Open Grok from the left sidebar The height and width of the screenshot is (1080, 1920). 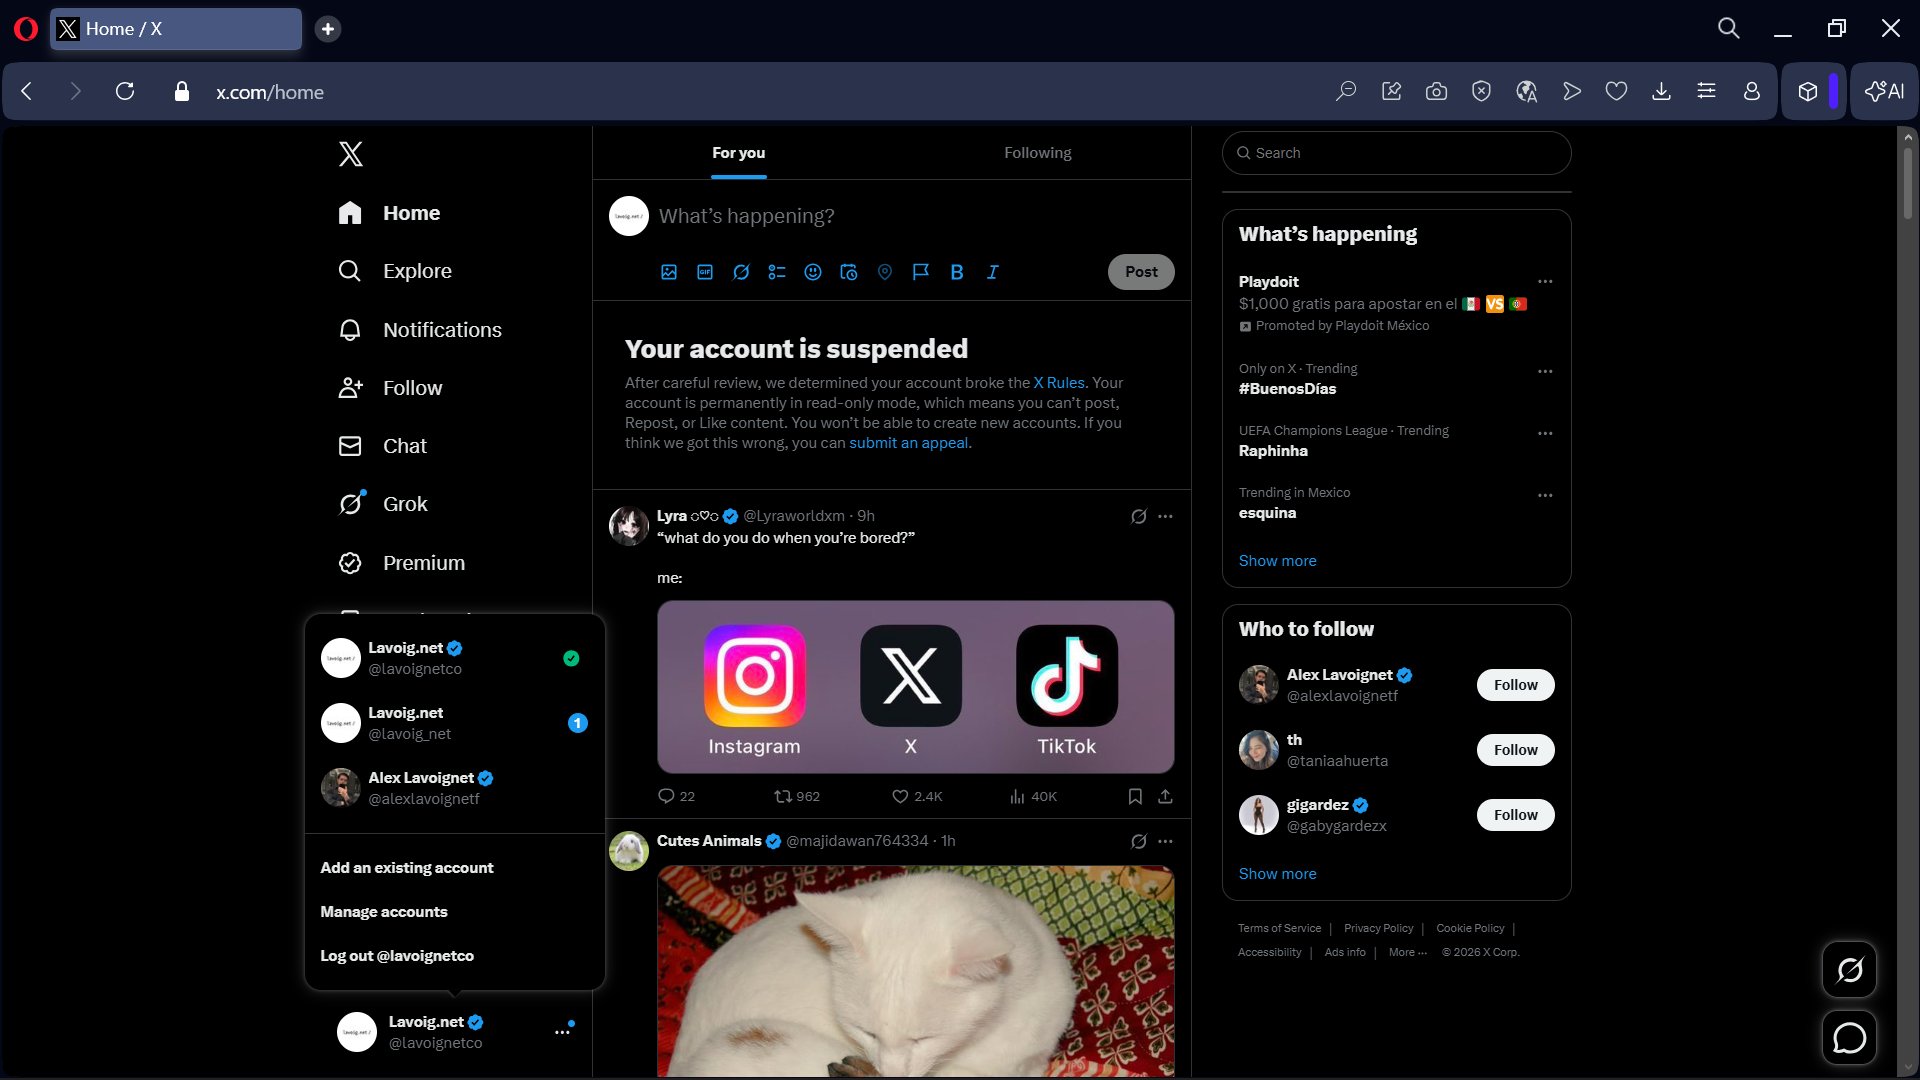404,504
